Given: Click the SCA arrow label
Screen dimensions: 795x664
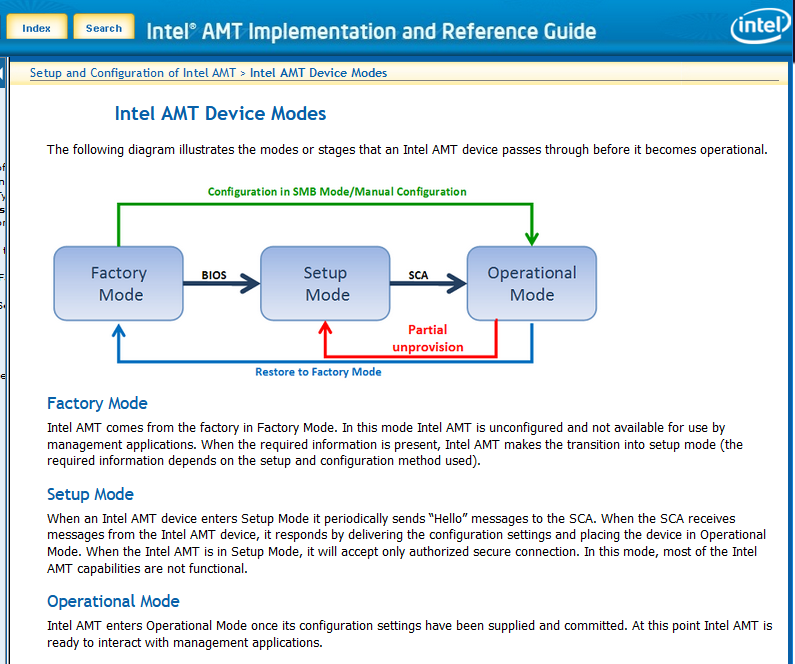Looking at the screenshot, I should coord(418,275).
